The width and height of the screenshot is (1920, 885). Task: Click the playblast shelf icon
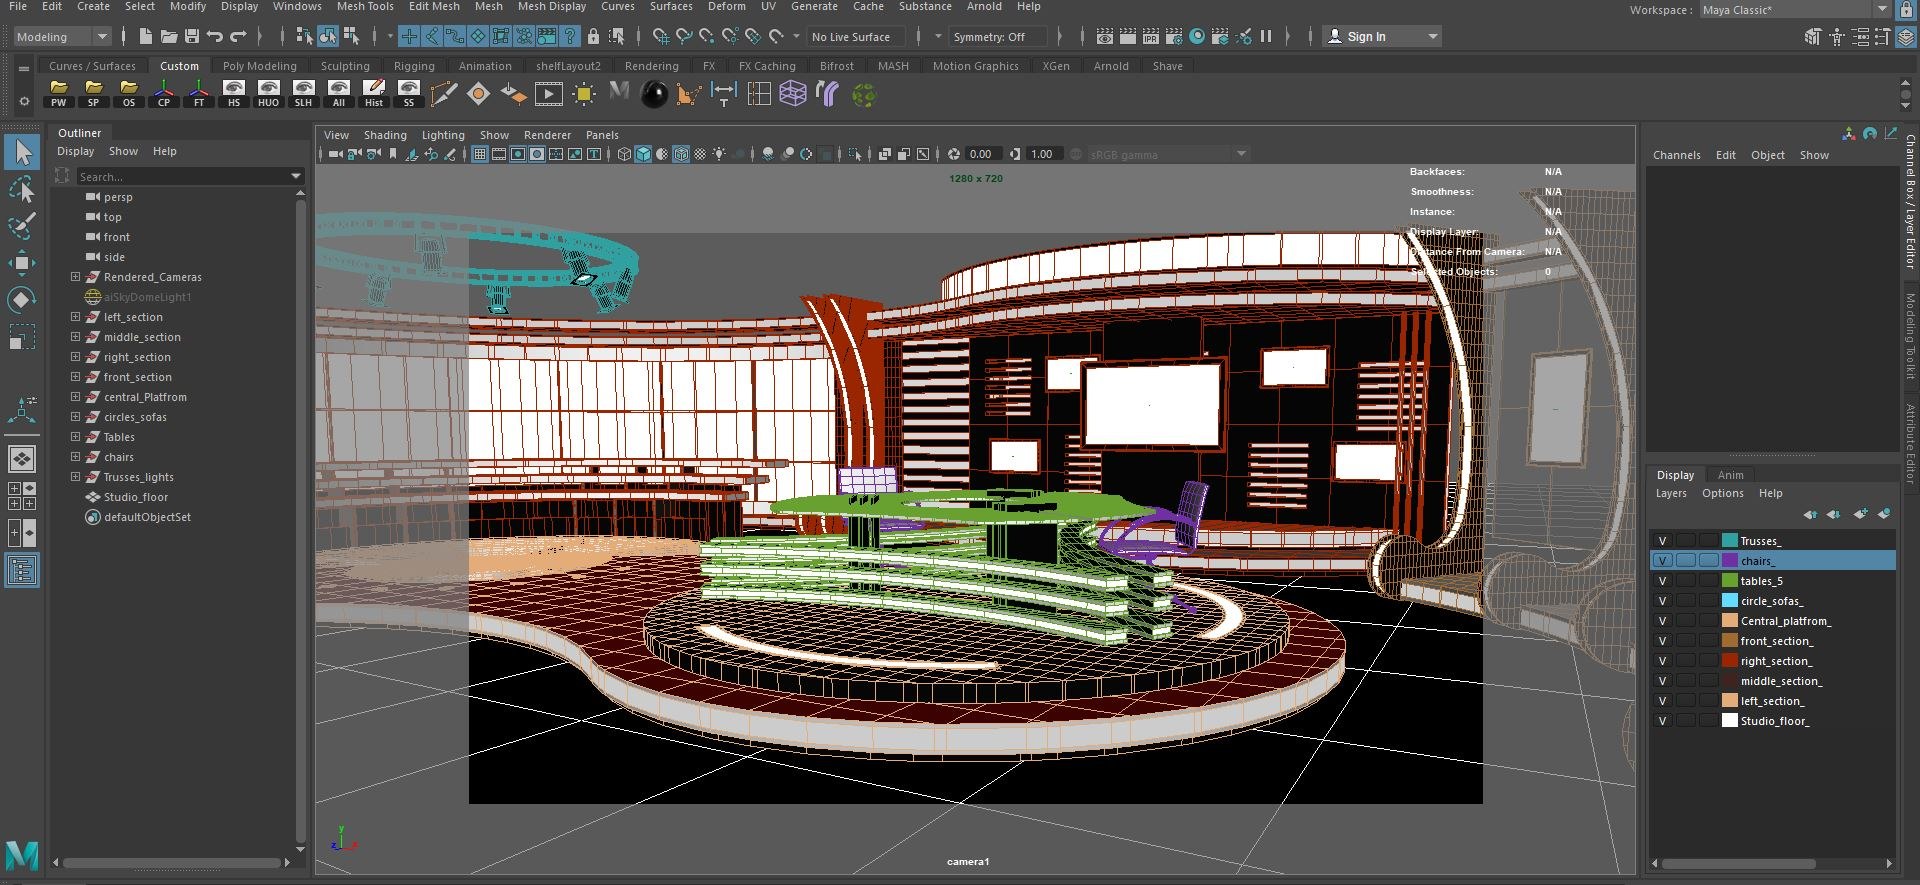point(548,94)
